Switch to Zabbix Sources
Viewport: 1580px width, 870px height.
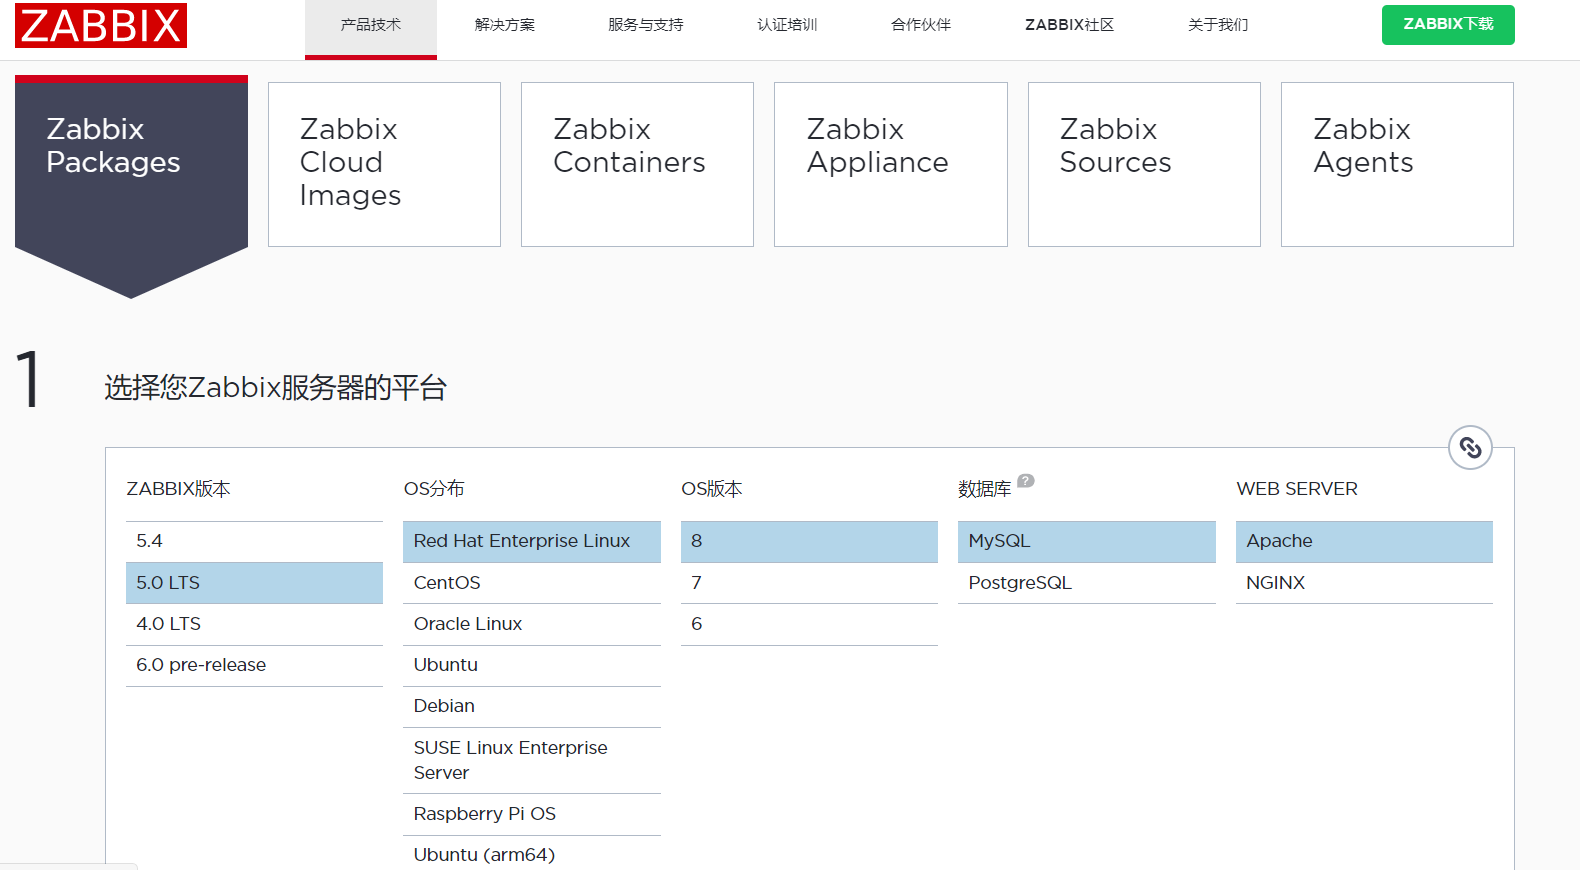click(1144, 164)
